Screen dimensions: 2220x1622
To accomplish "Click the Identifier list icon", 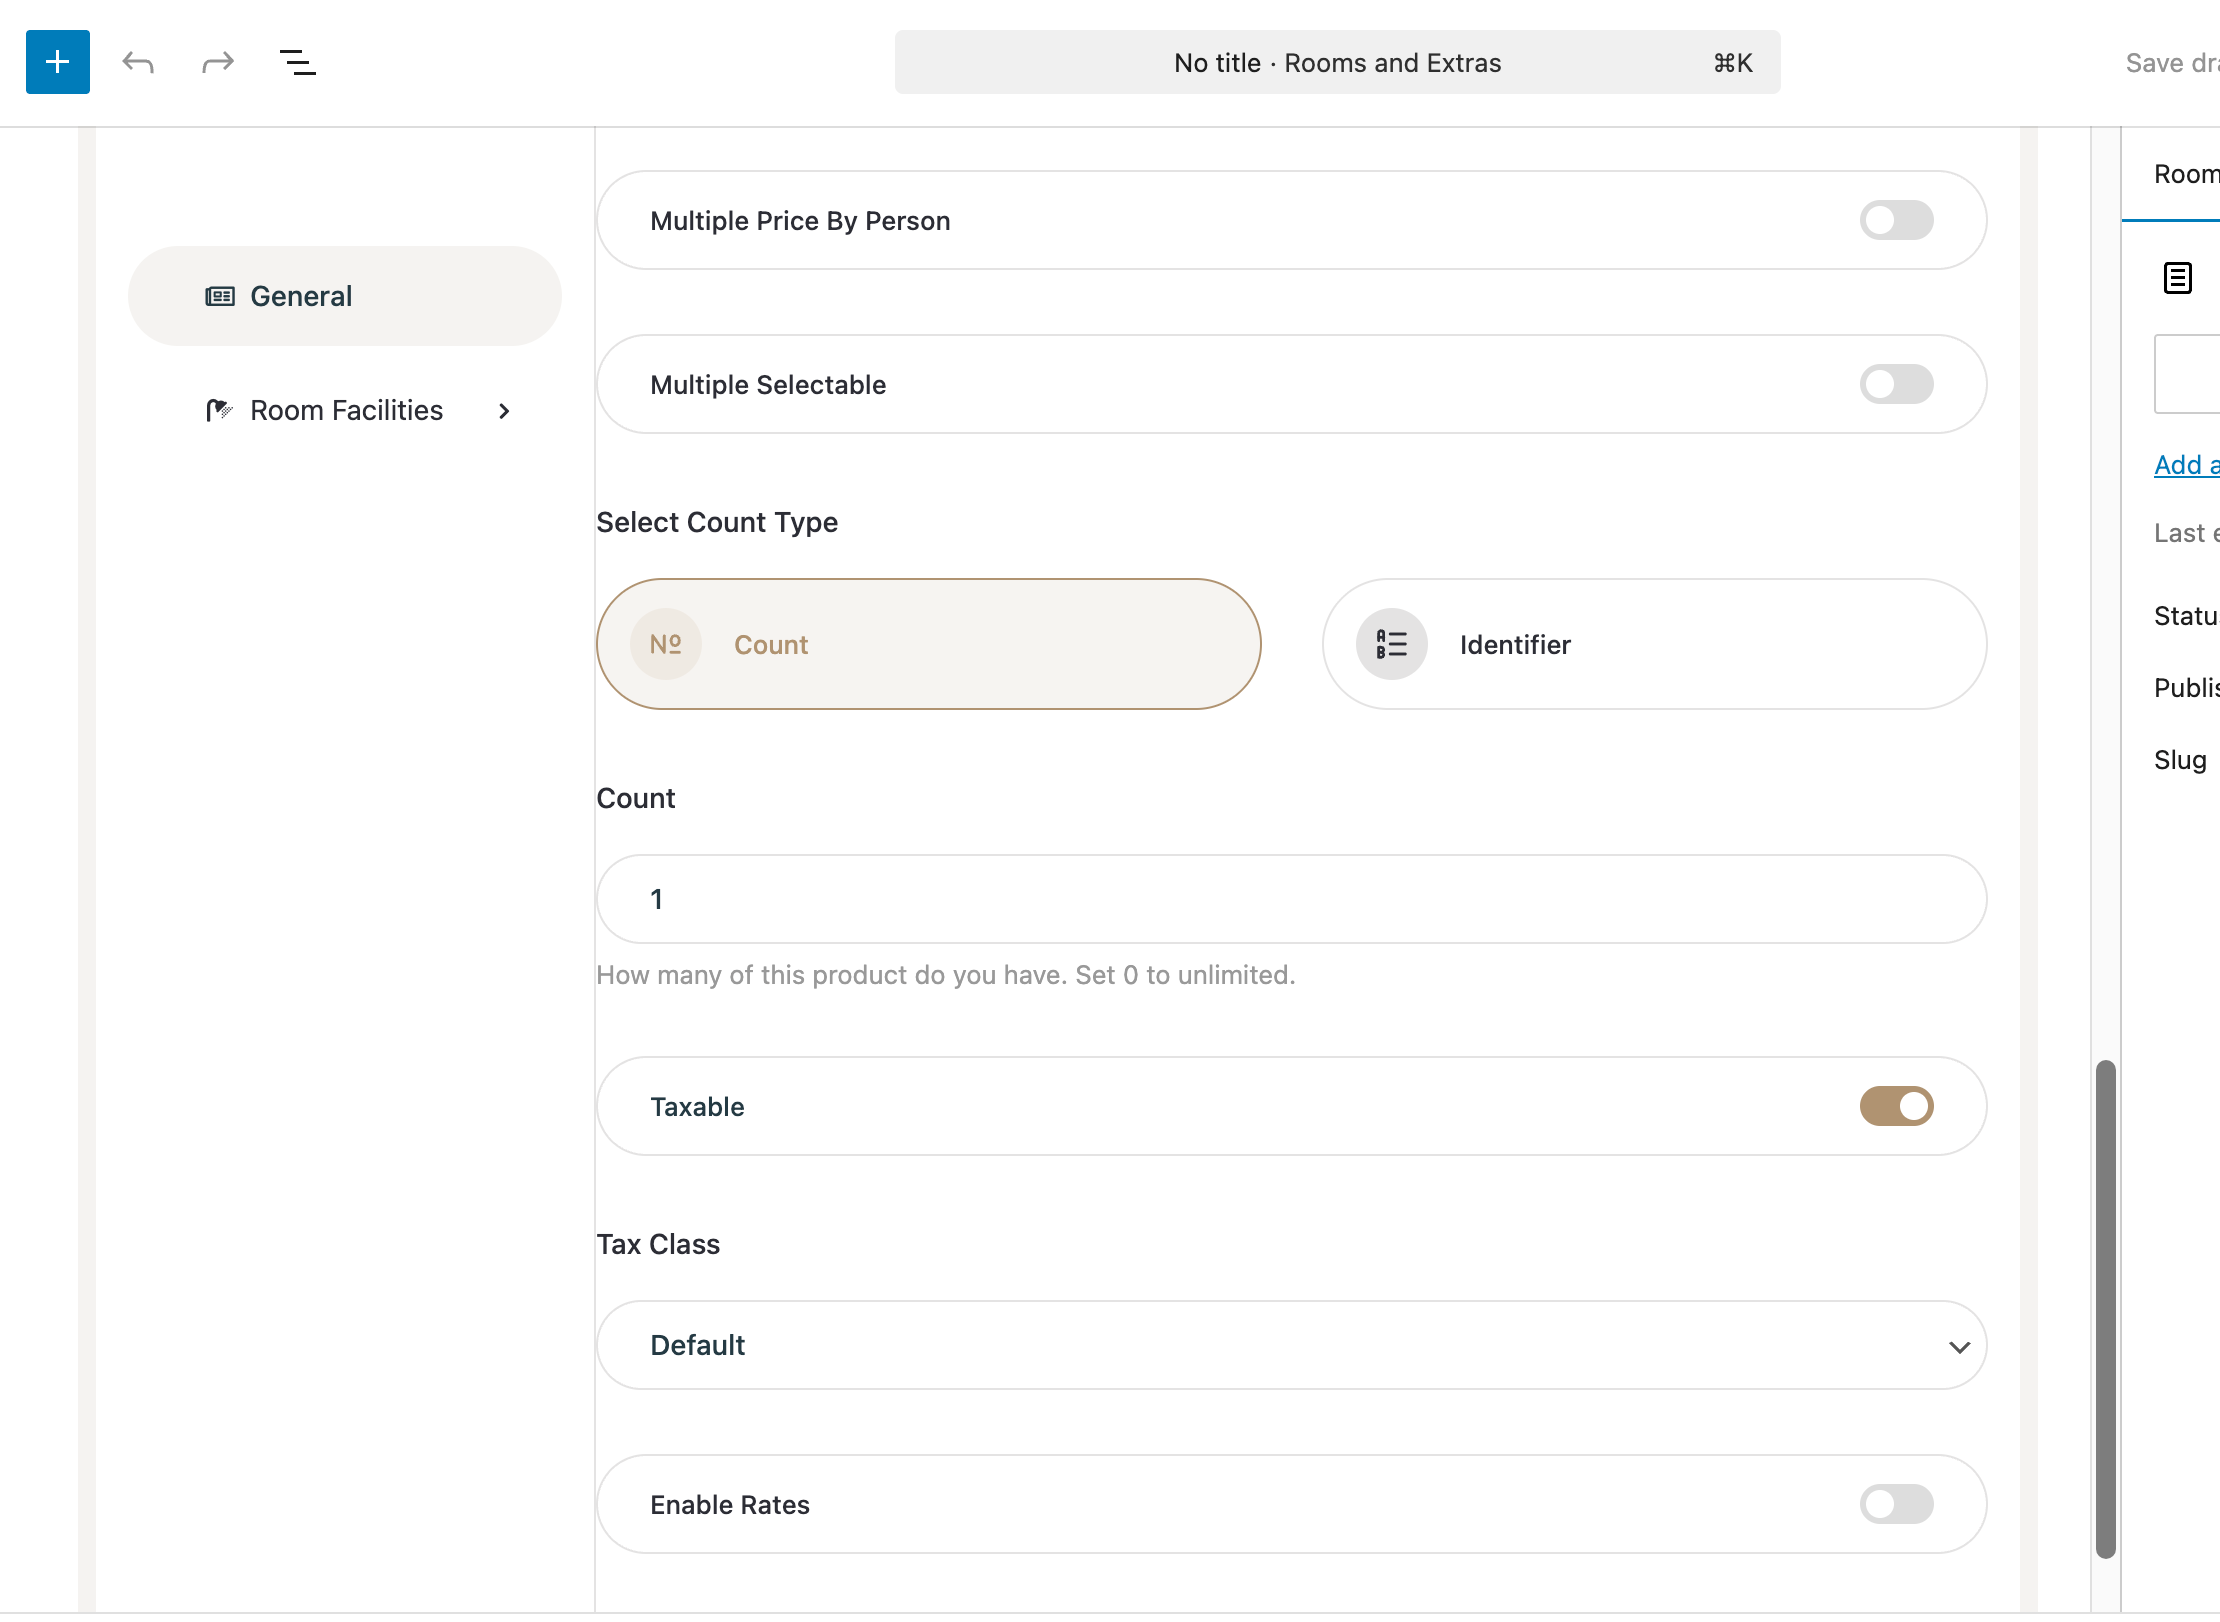I will [x=1391, y=644].
